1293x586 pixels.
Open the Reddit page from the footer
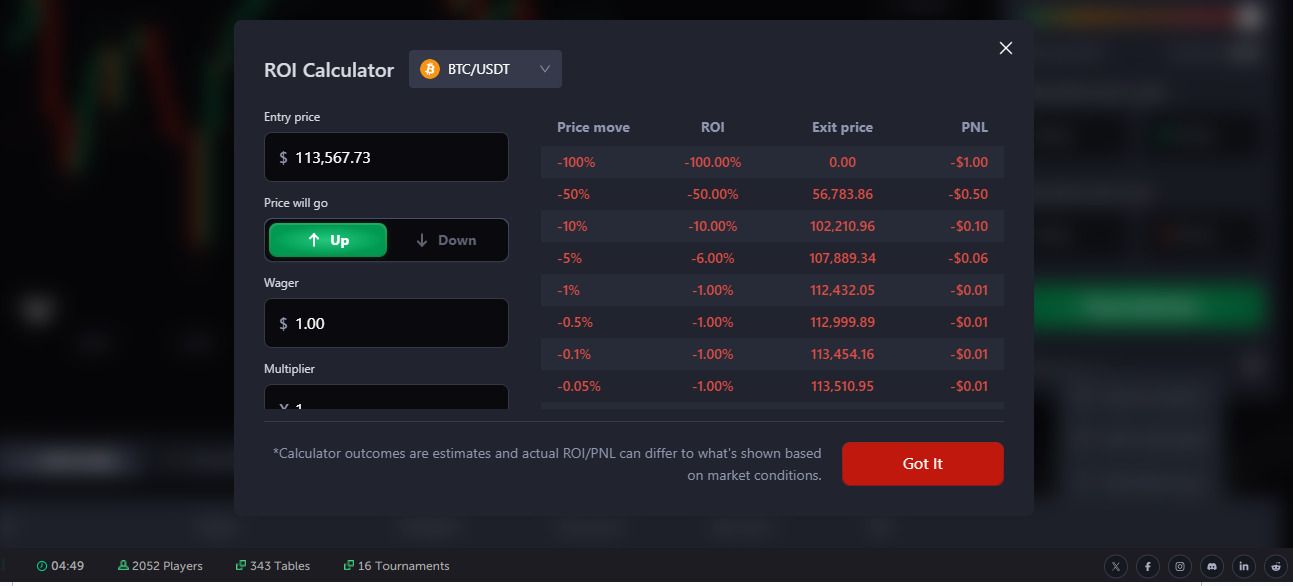pos(1275,566)
